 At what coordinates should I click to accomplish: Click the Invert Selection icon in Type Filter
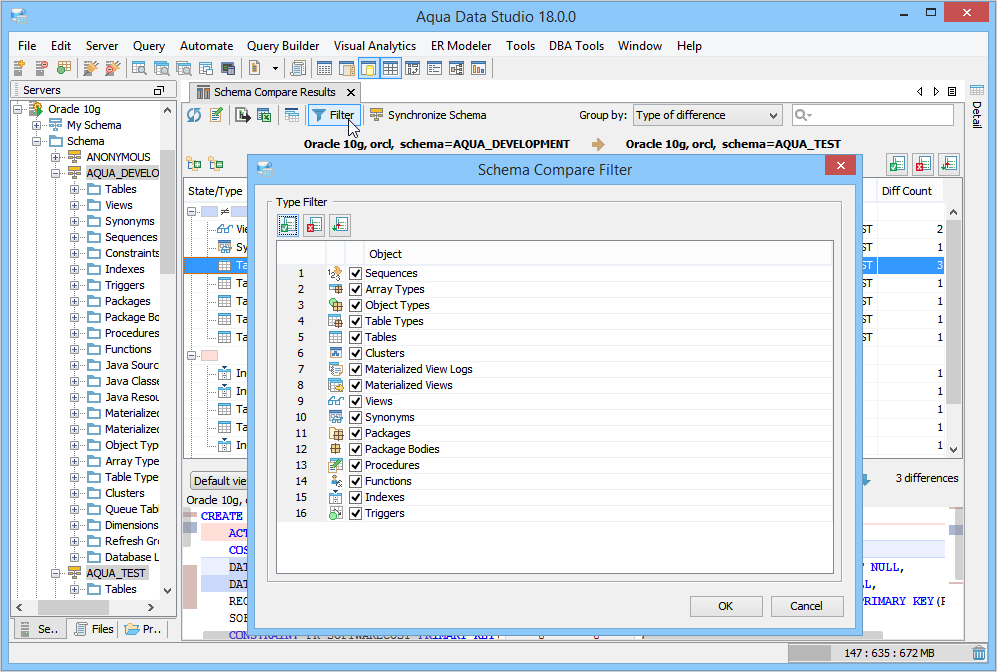(340, 226)
